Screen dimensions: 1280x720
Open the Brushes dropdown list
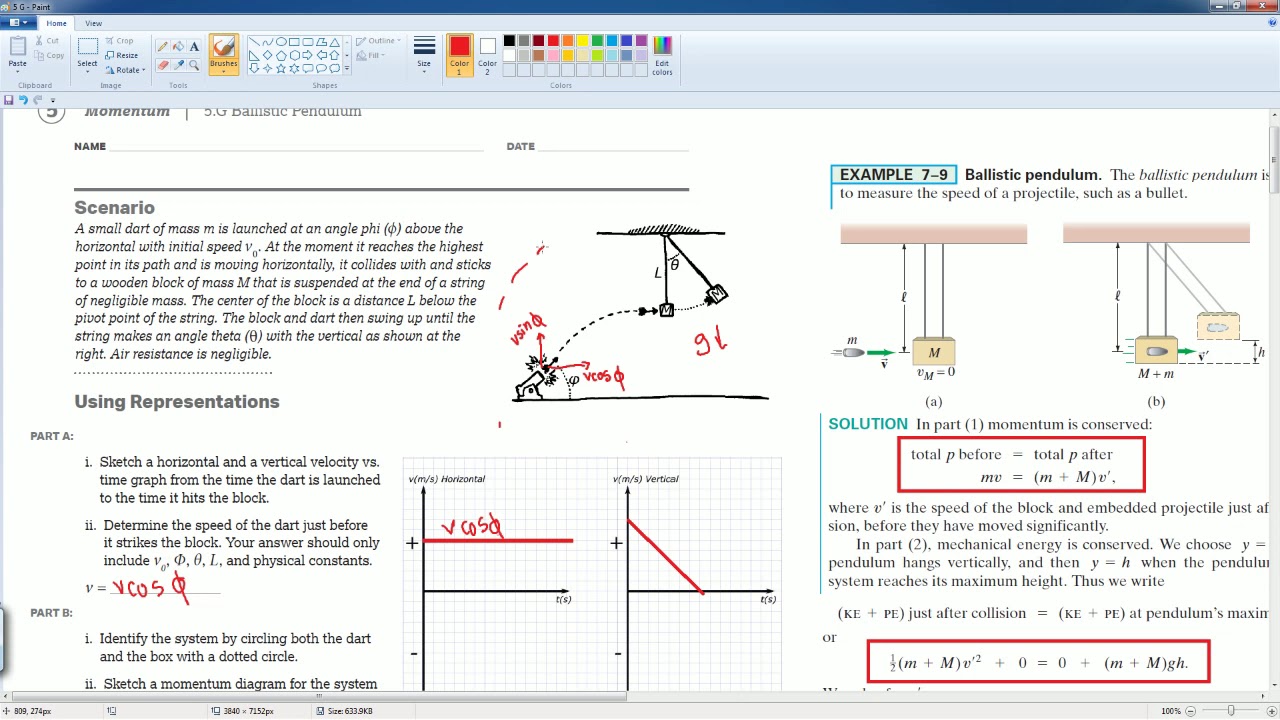224,71
